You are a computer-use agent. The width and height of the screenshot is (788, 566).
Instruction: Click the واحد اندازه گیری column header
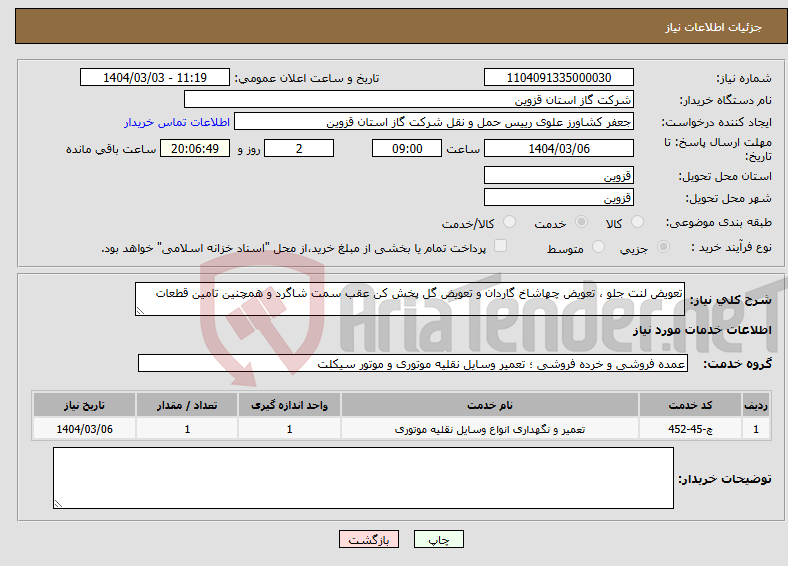click(x=289, y=405)
